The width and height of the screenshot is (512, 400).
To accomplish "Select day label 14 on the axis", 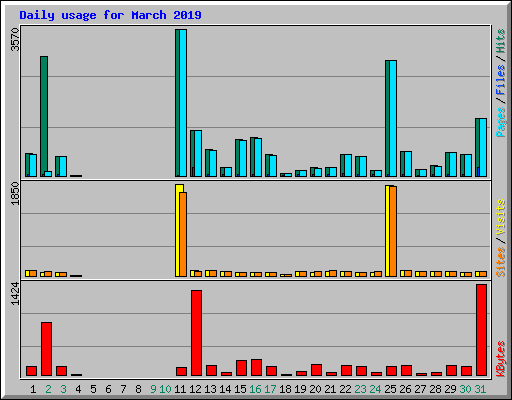I will (225, 389).
